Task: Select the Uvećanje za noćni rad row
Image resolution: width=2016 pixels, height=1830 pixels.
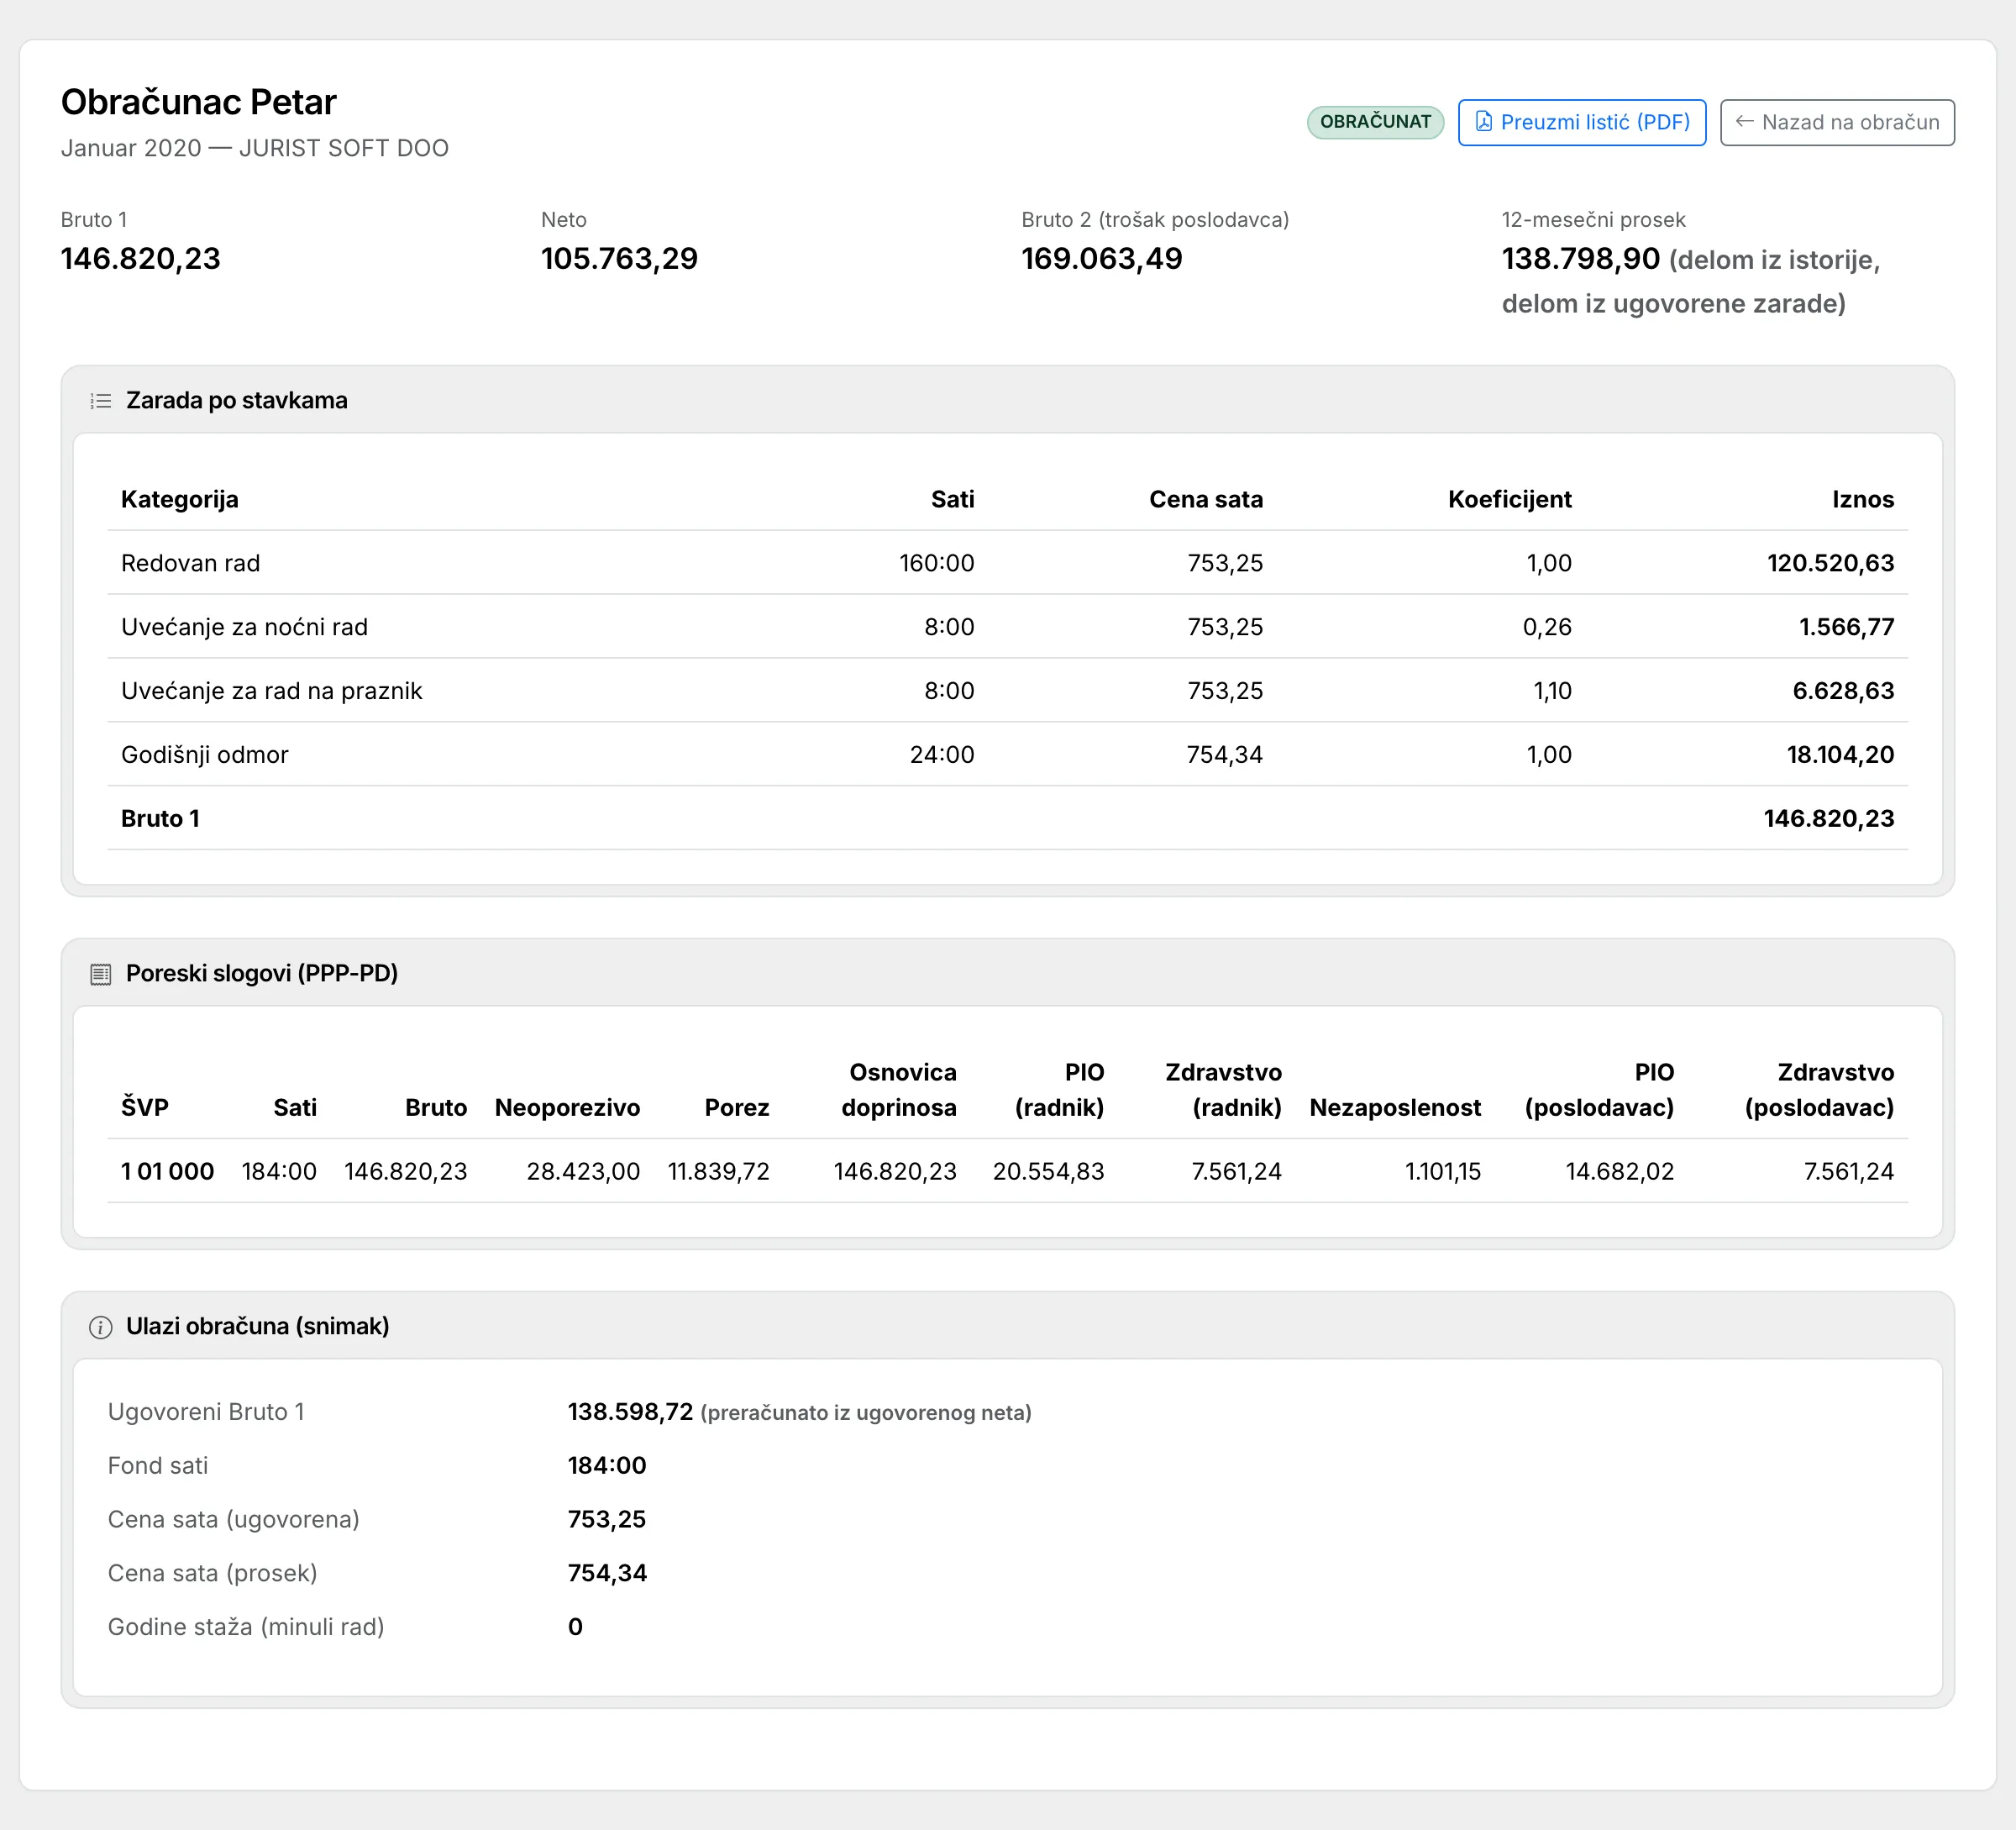Action: point(1008,627)
